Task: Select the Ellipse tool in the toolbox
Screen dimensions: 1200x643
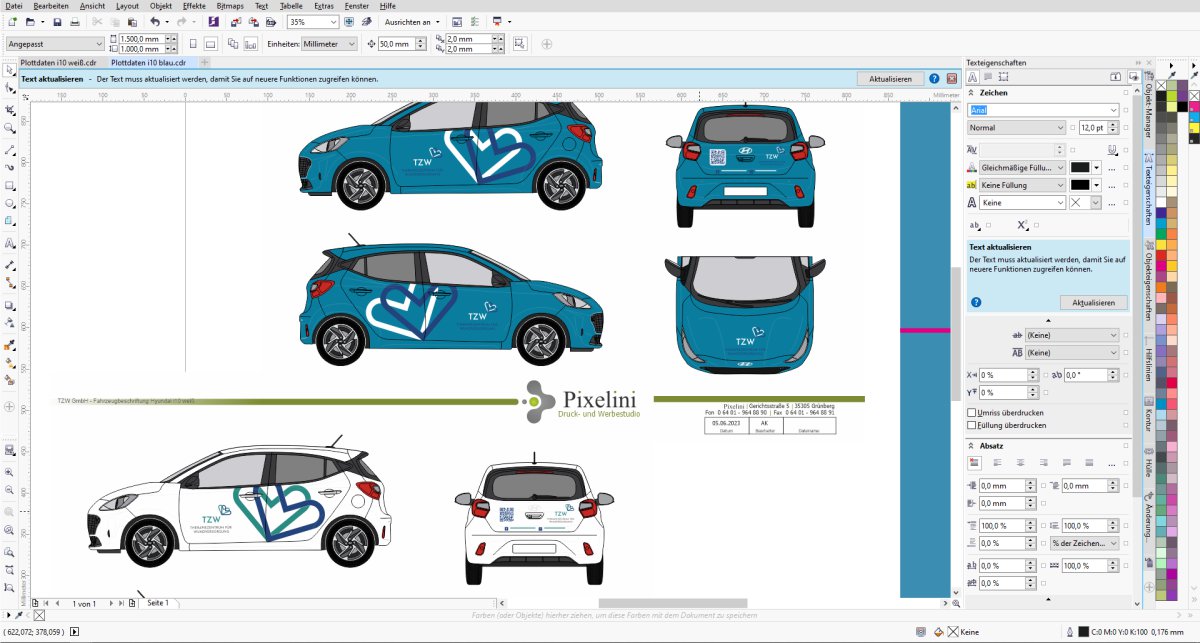Action: pos(10,203)
